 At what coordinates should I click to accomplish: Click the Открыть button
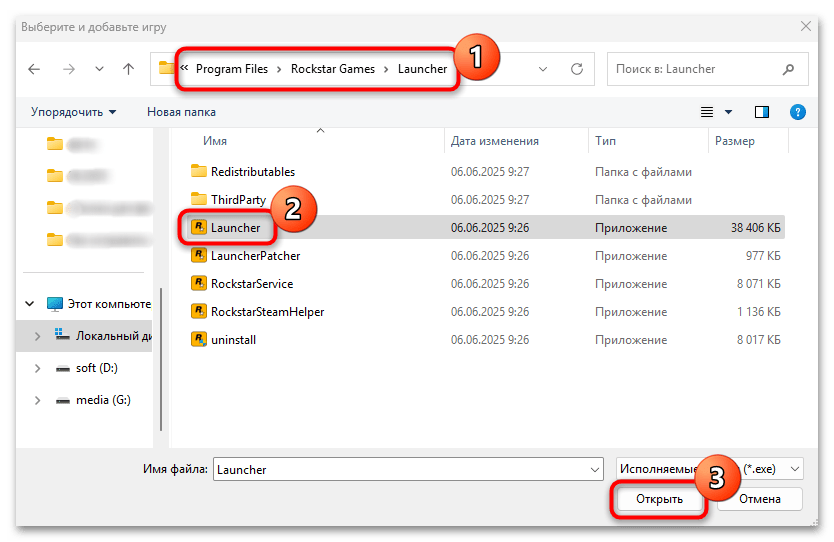coord(659,499)
